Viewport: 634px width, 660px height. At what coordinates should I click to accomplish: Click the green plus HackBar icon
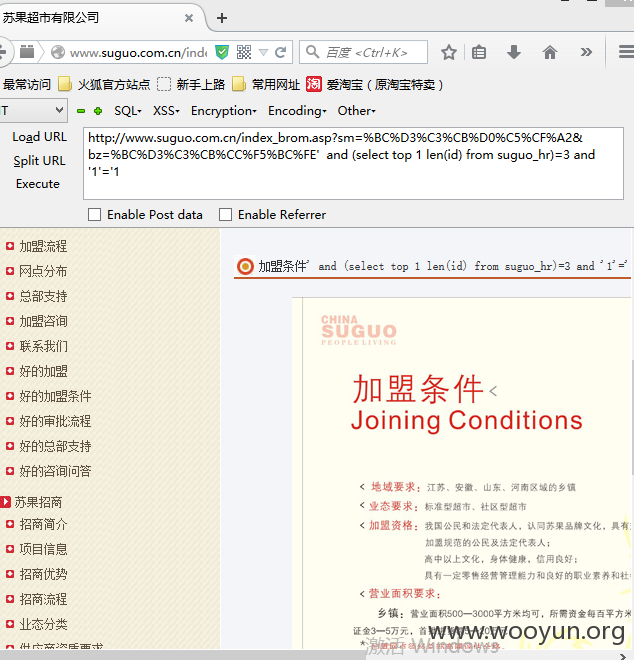coord(98,111)
